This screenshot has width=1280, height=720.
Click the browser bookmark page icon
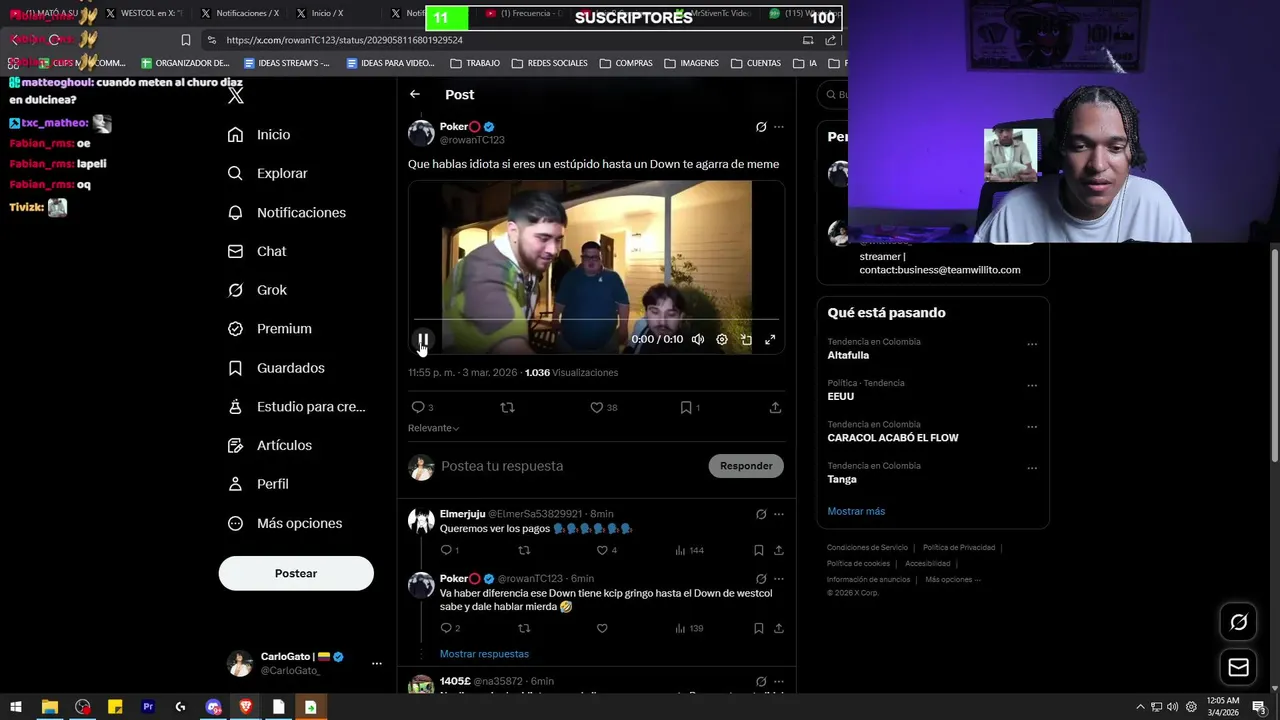(185, 40)
